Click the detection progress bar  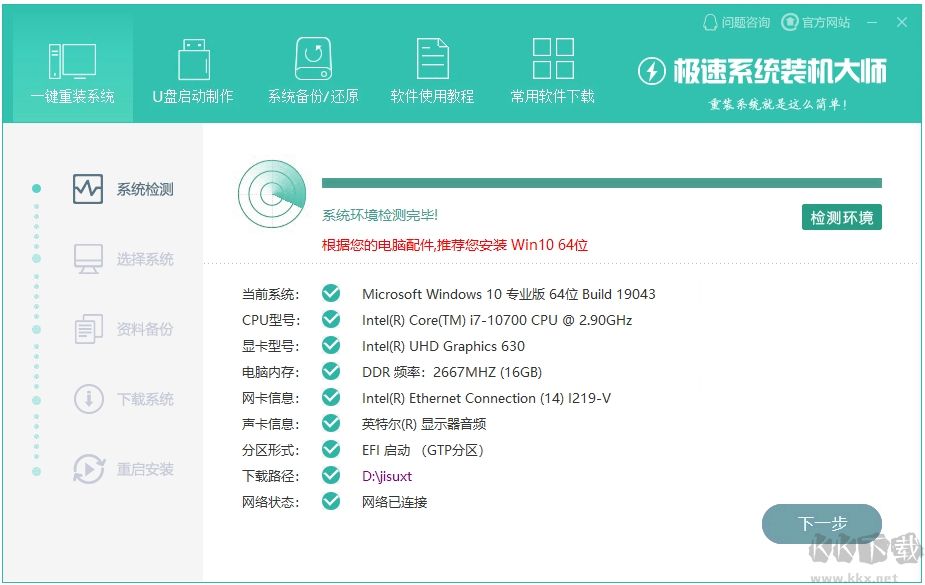click(x=602, y=183)
